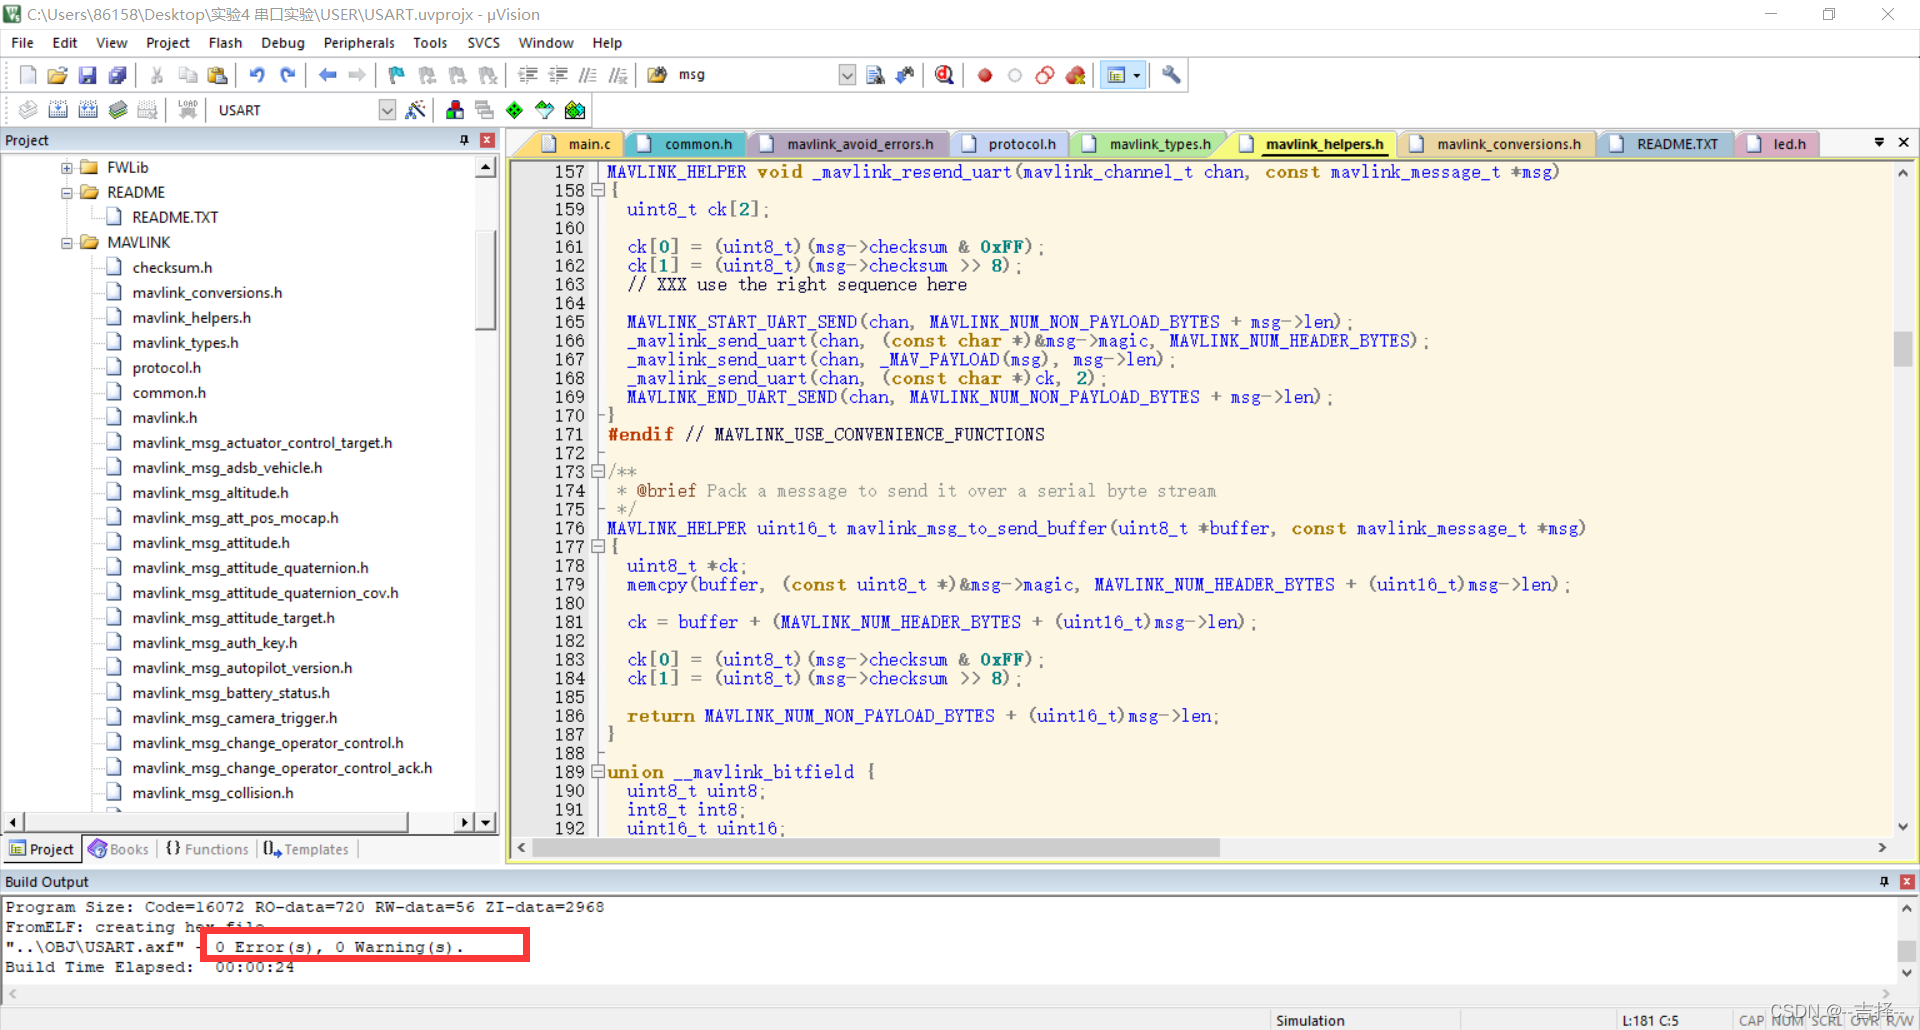Switch to the main.c editor tab
This screenshot has width=1920, height=1030.
tap(579, 144)
